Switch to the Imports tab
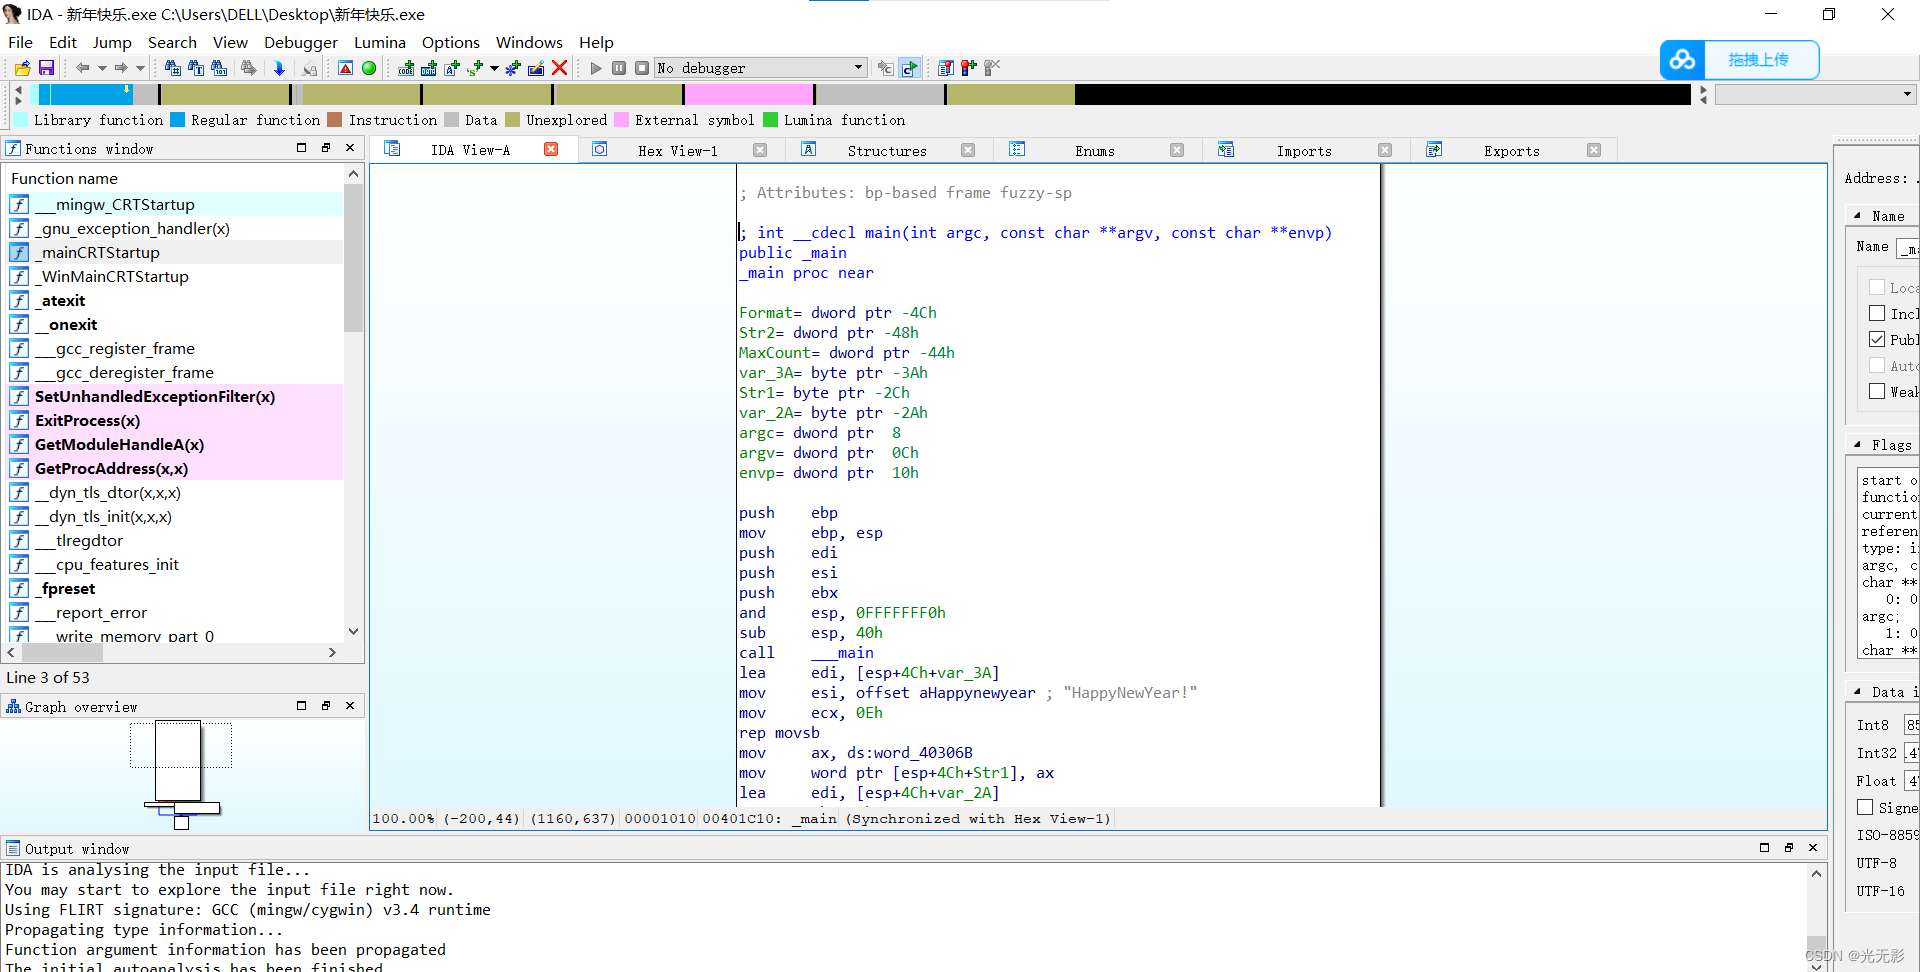 tap(1304, 151)
